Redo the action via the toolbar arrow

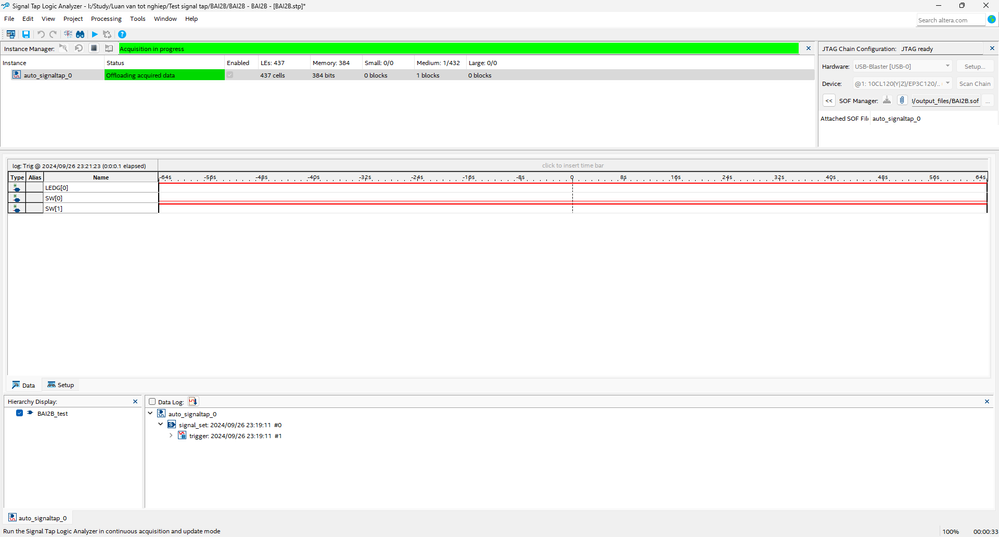(x=54, y=34)
